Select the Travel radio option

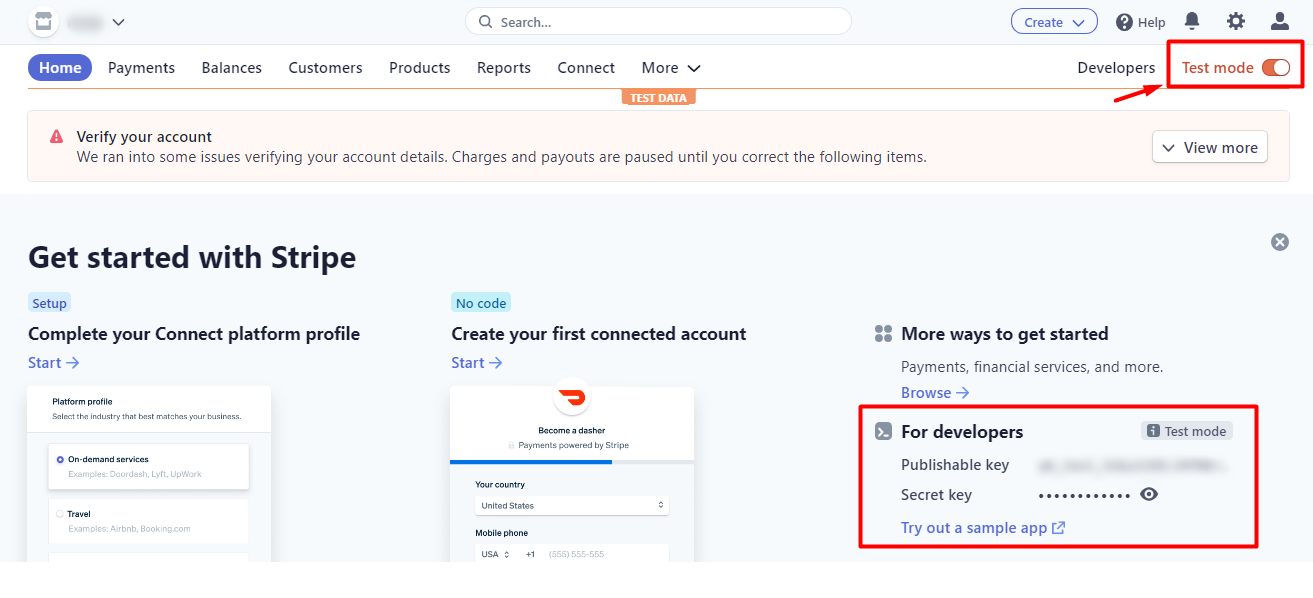point(60,514)
